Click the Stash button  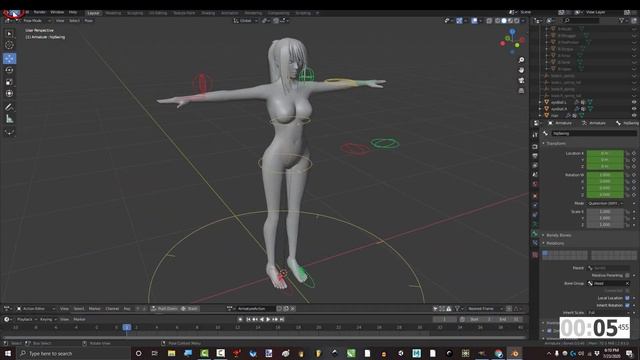(189, 309)
